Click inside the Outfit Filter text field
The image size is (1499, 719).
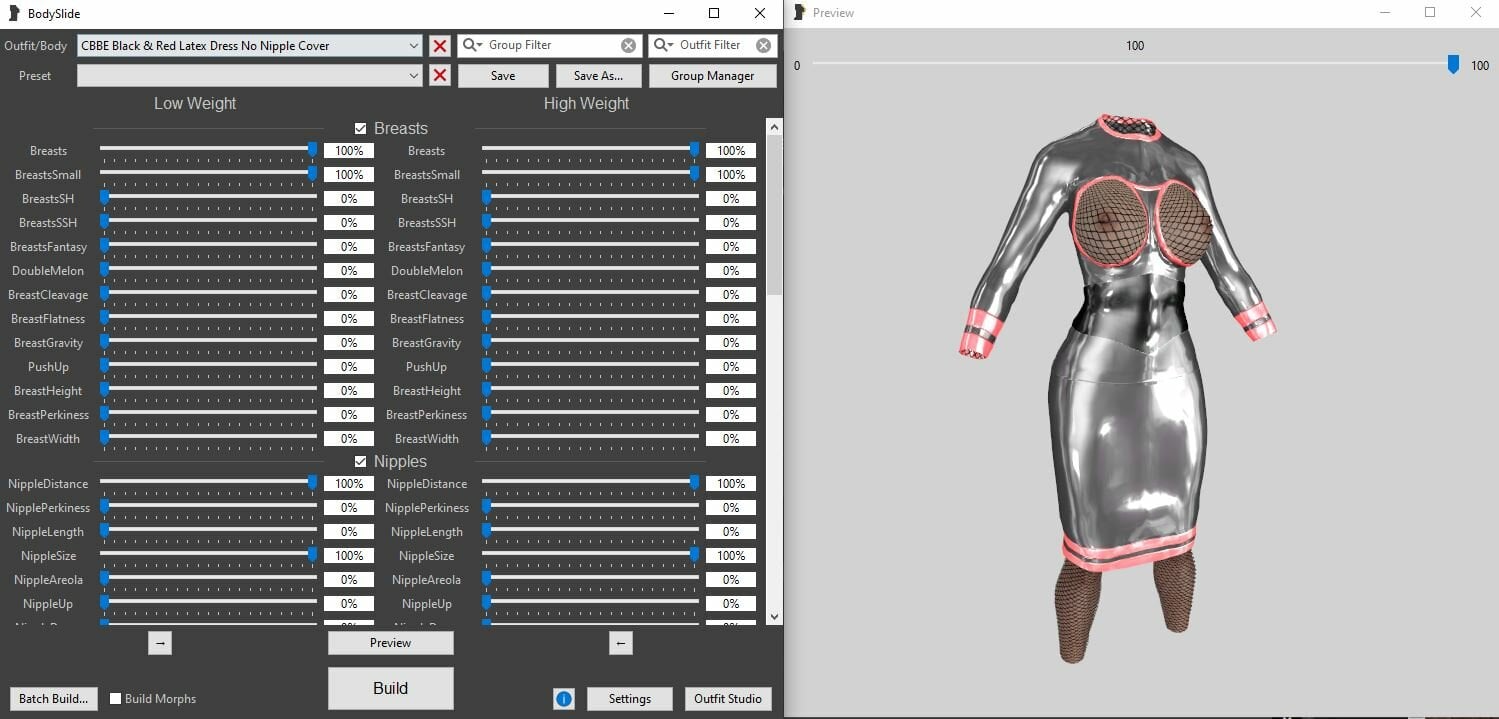(715, 45)
